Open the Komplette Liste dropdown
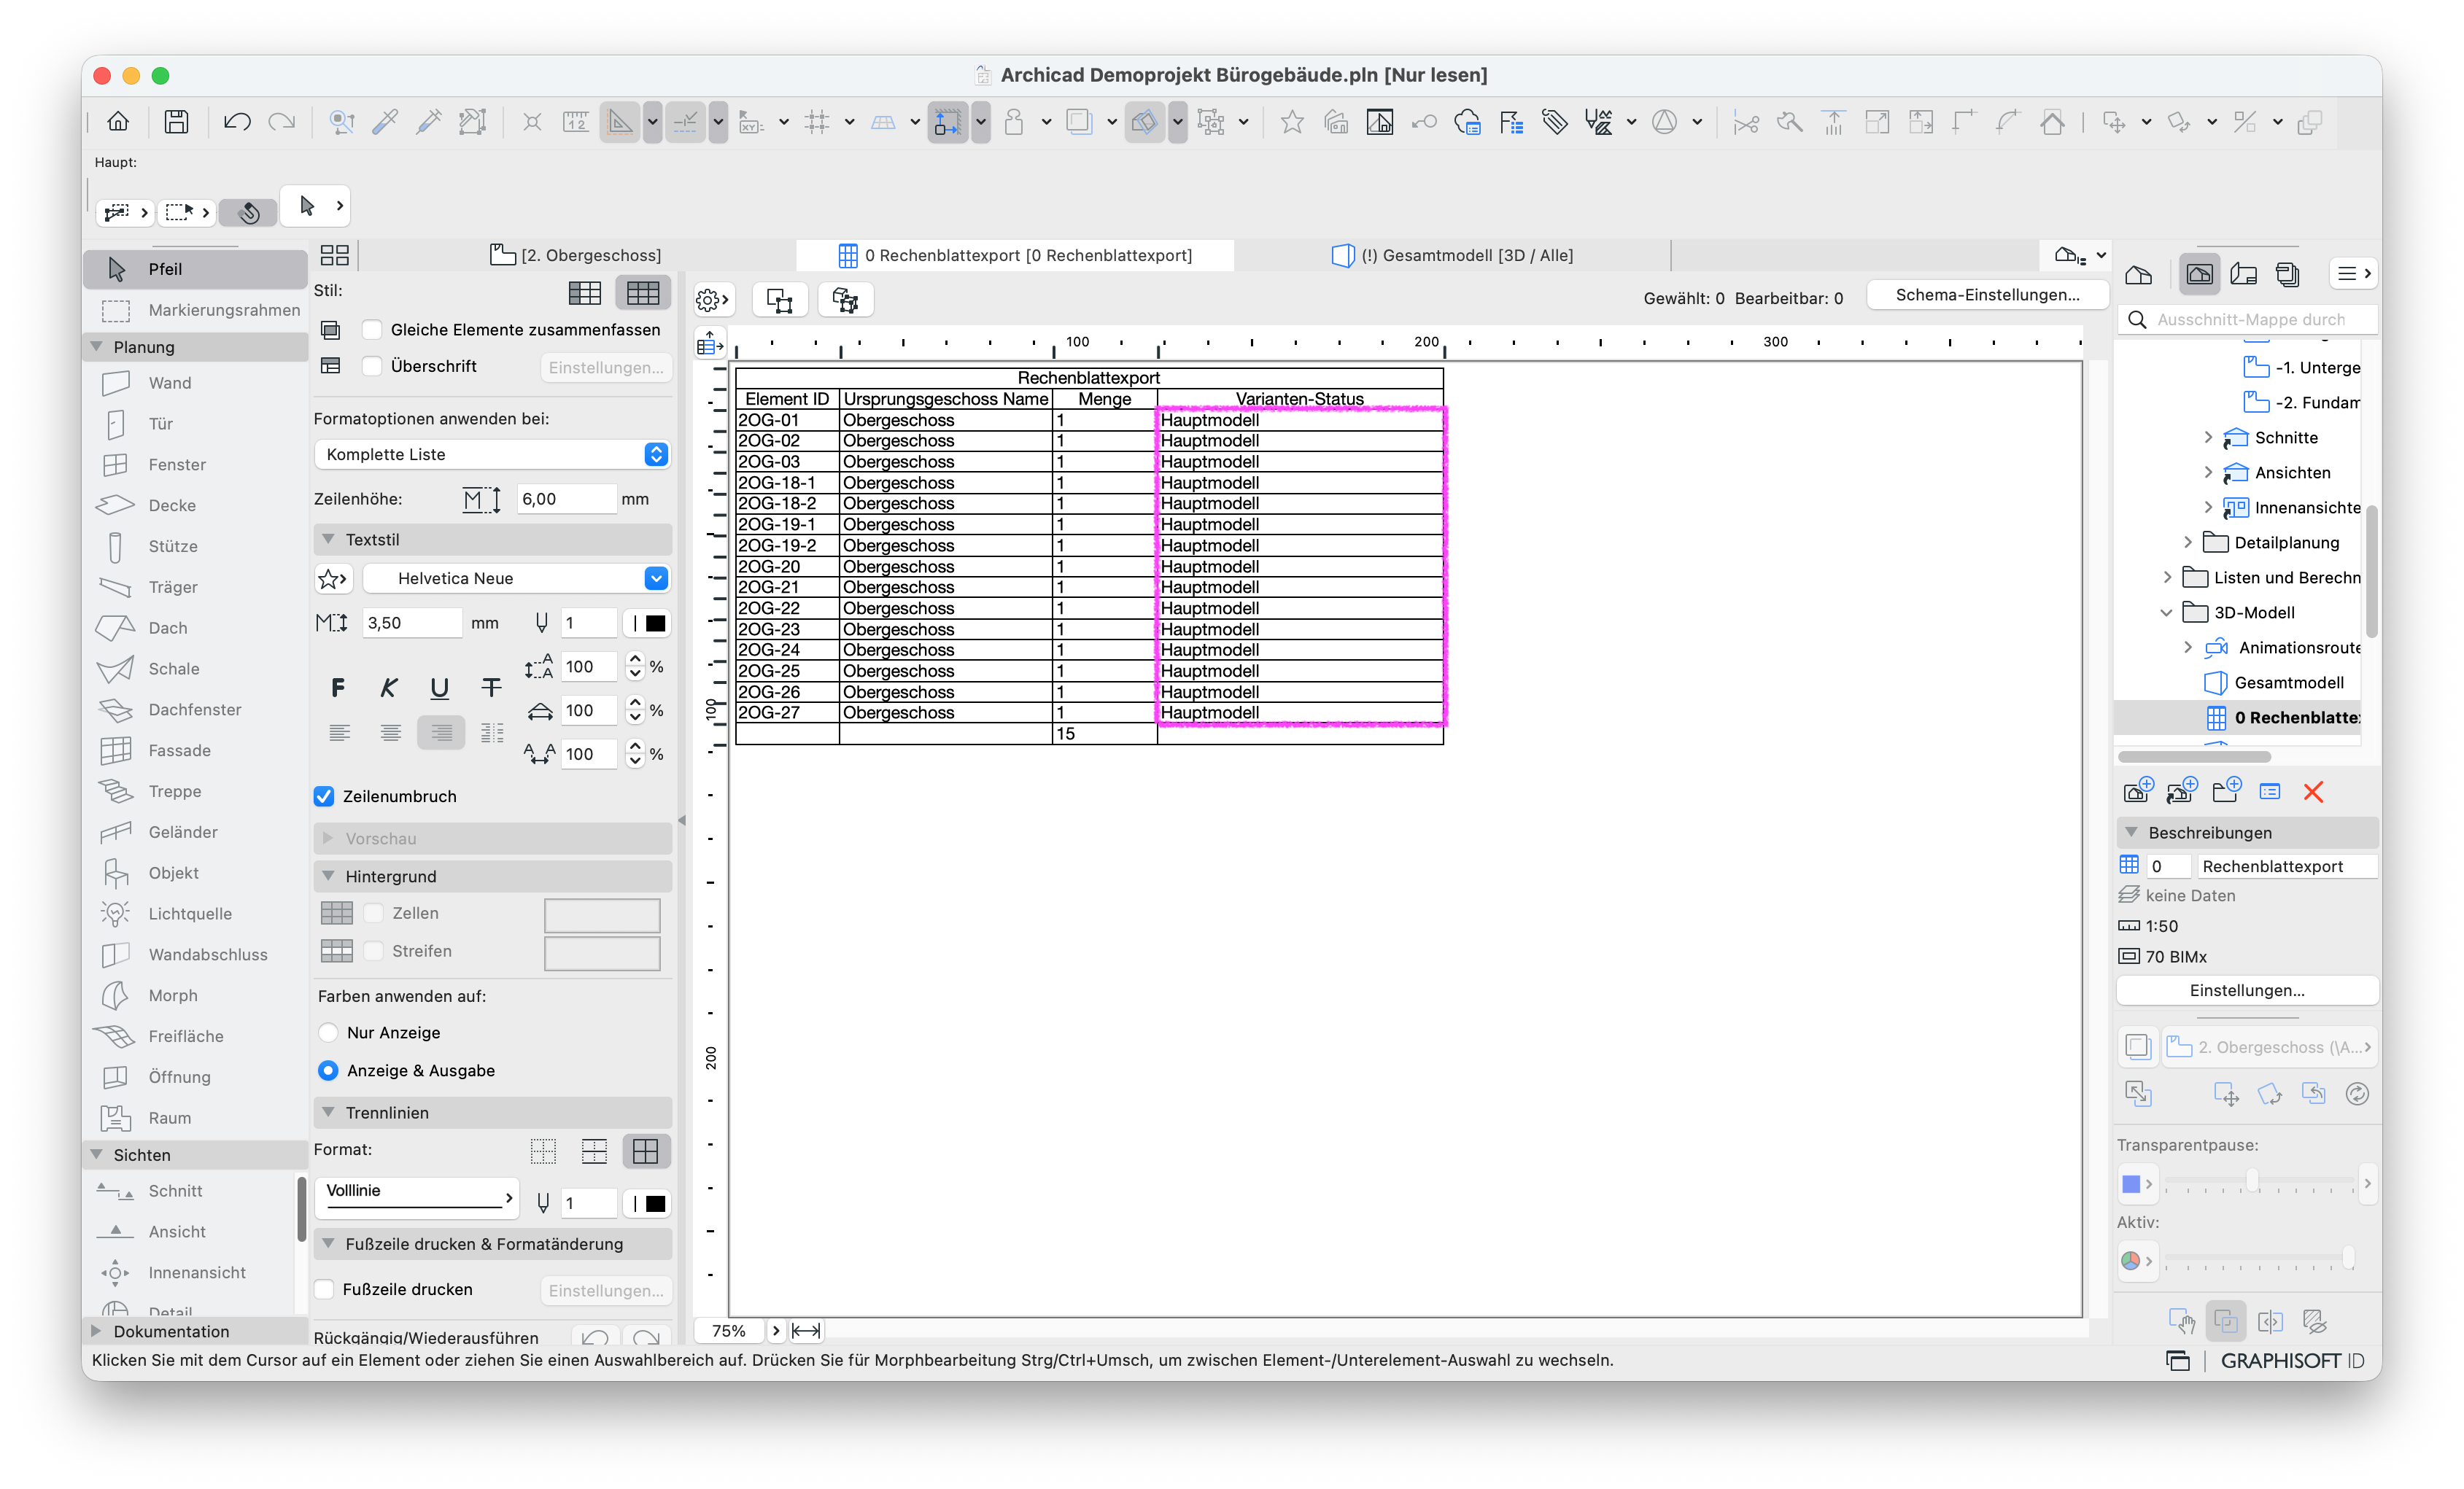The image size is (2464, 1489). click(492, 454)
